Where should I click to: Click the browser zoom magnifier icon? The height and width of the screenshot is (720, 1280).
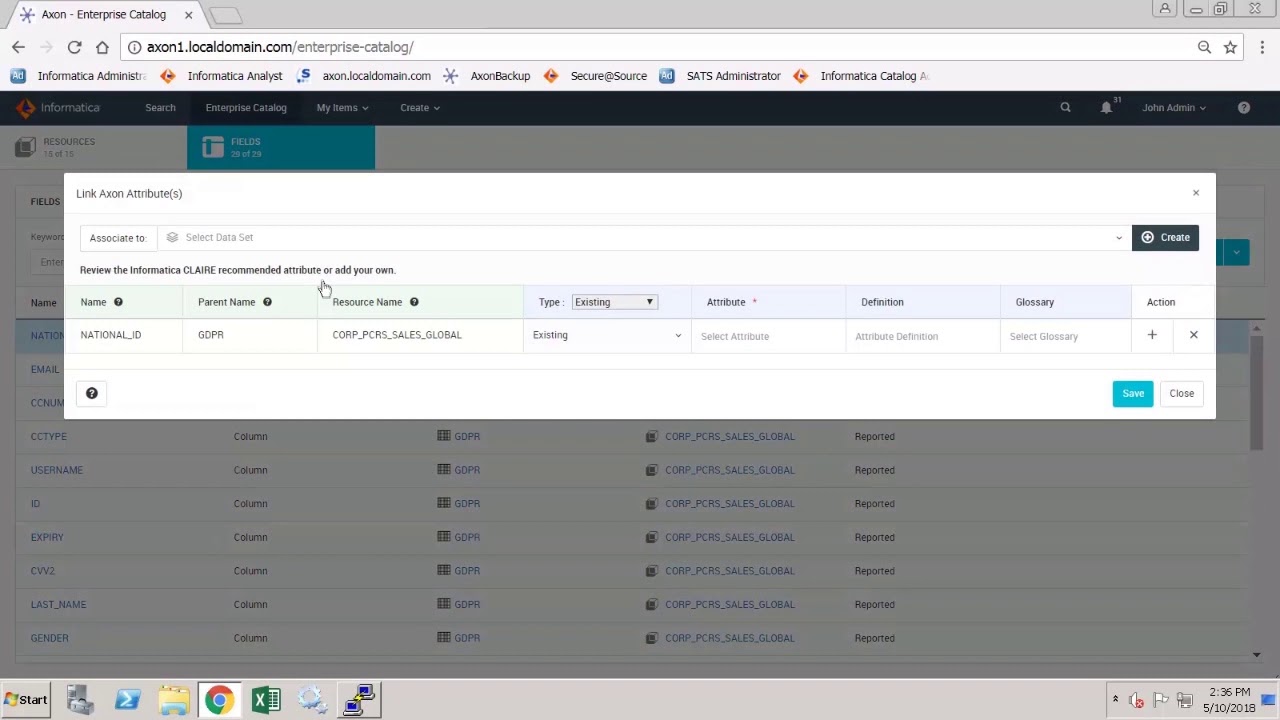[1204, 47]
